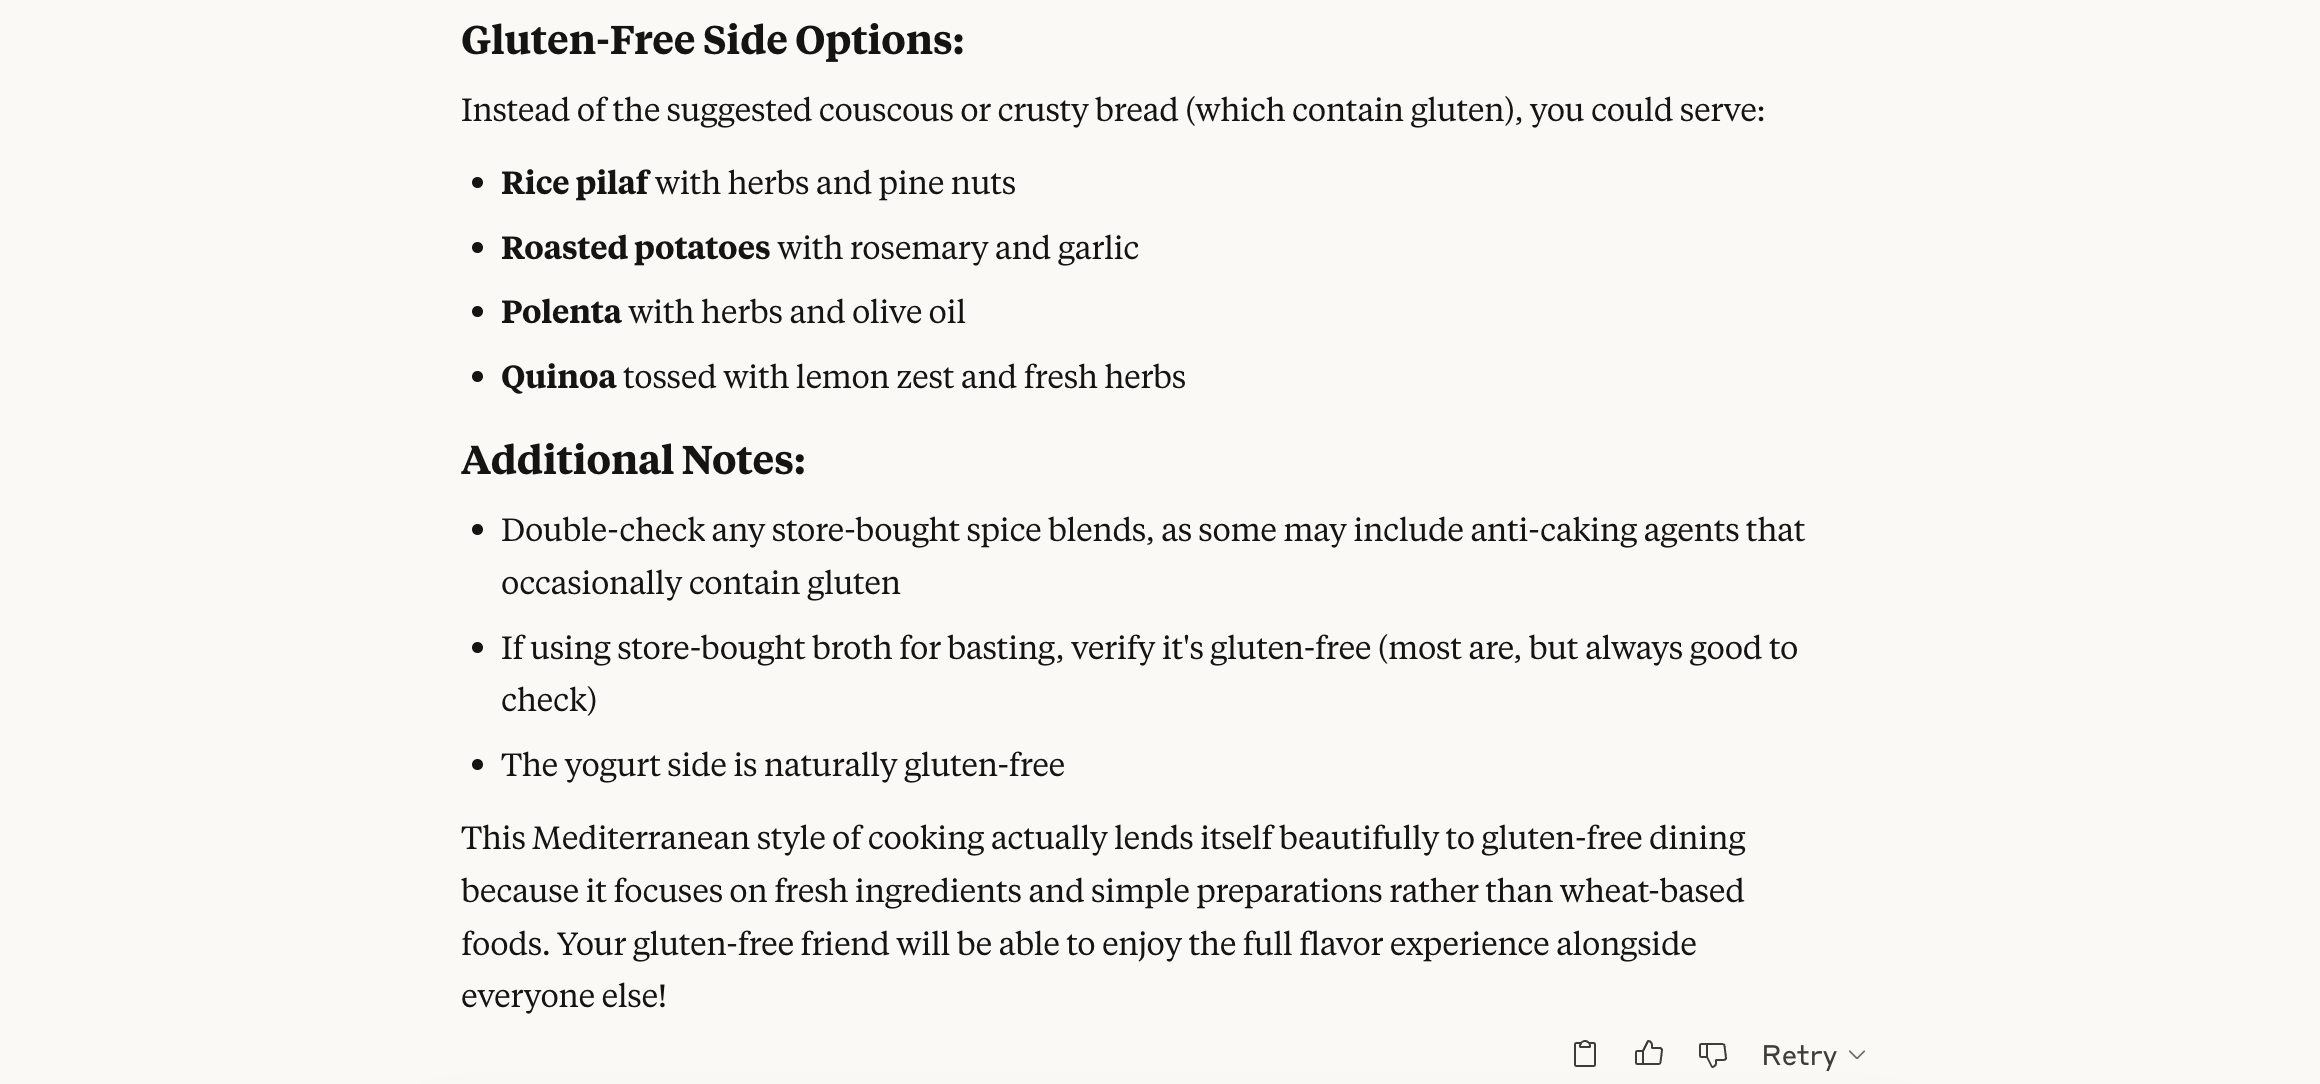Click 'tossed with lemon zest' text
Screen dimensions: 2320x1084
pyautogui.click(x=788, y=377)
